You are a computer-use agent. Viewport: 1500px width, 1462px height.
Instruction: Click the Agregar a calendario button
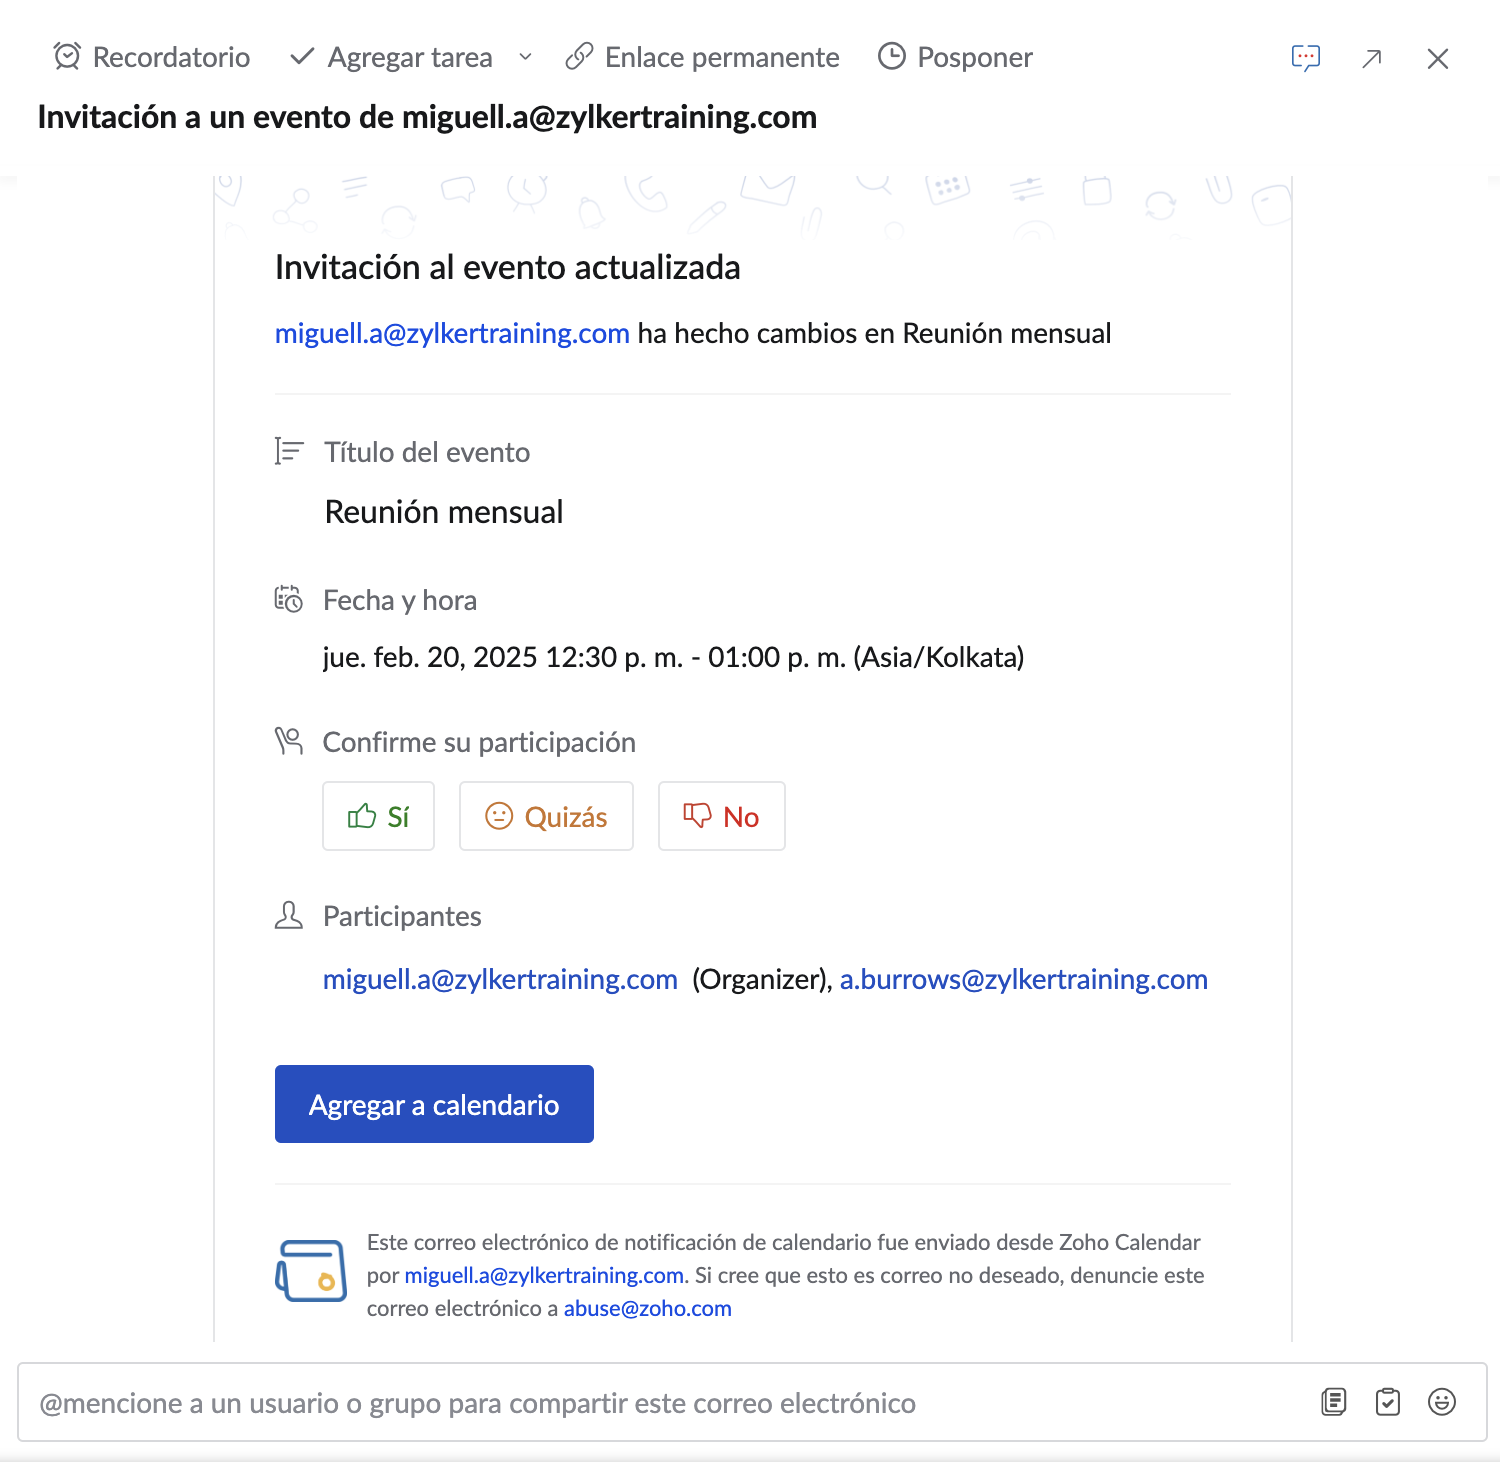tap(434, 1104)
